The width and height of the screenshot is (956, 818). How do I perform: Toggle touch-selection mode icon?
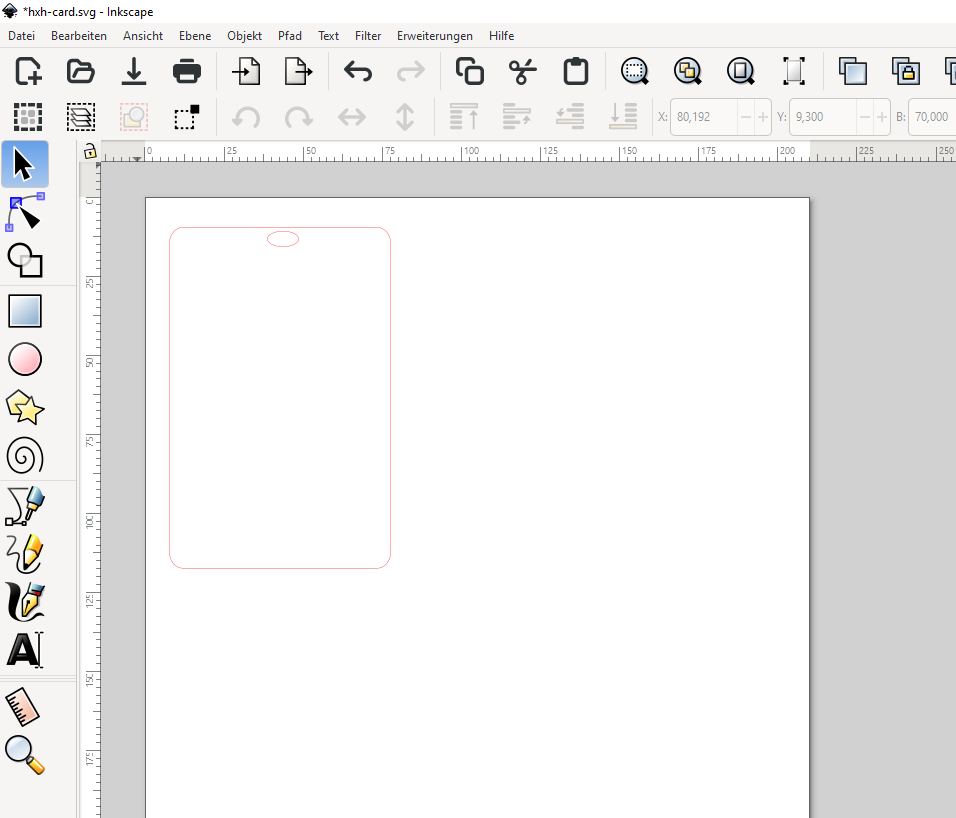[x=186, y=117]
